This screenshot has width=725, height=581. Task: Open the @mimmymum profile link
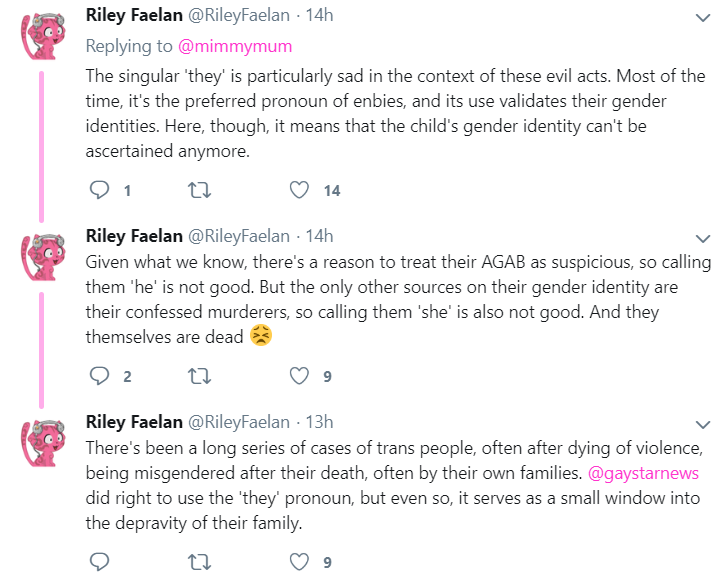pos(235,46)
